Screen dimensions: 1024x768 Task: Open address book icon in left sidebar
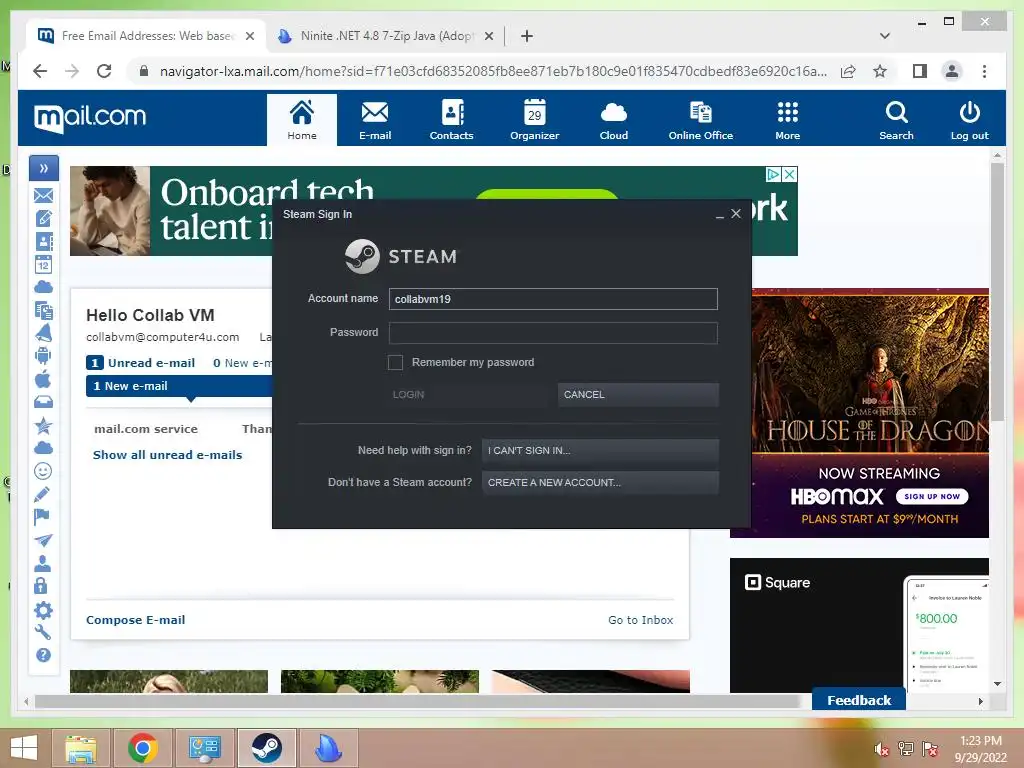(x=44, y=242)
